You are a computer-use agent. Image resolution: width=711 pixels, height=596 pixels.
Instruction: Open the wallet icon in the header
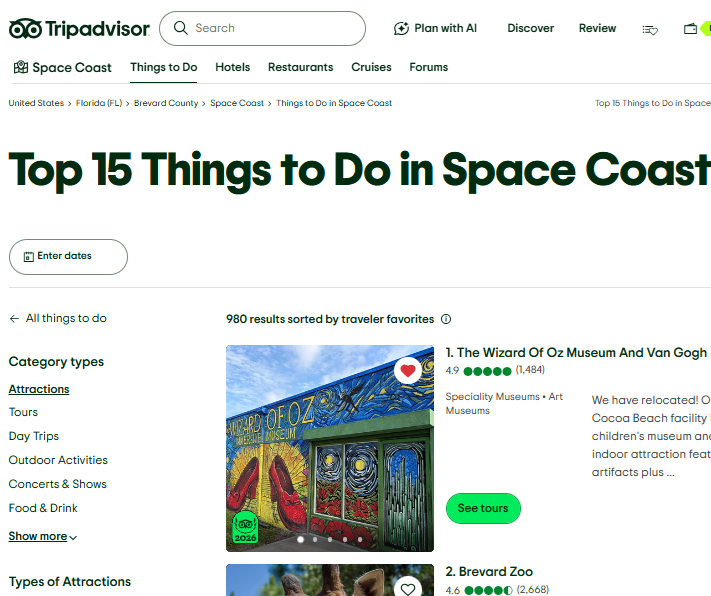690,29
